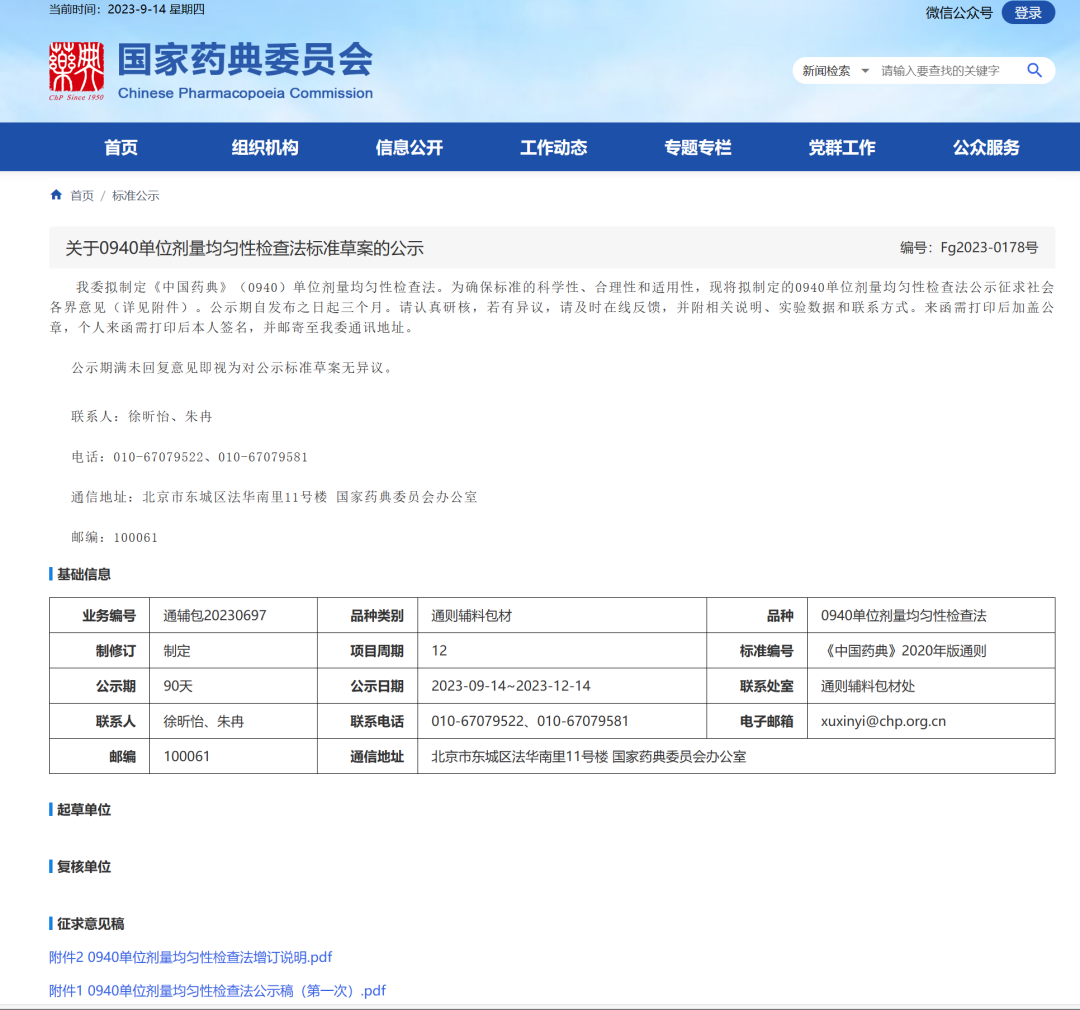
Task: Click the home icon in breadcrumb
Action: pos(56,195)
